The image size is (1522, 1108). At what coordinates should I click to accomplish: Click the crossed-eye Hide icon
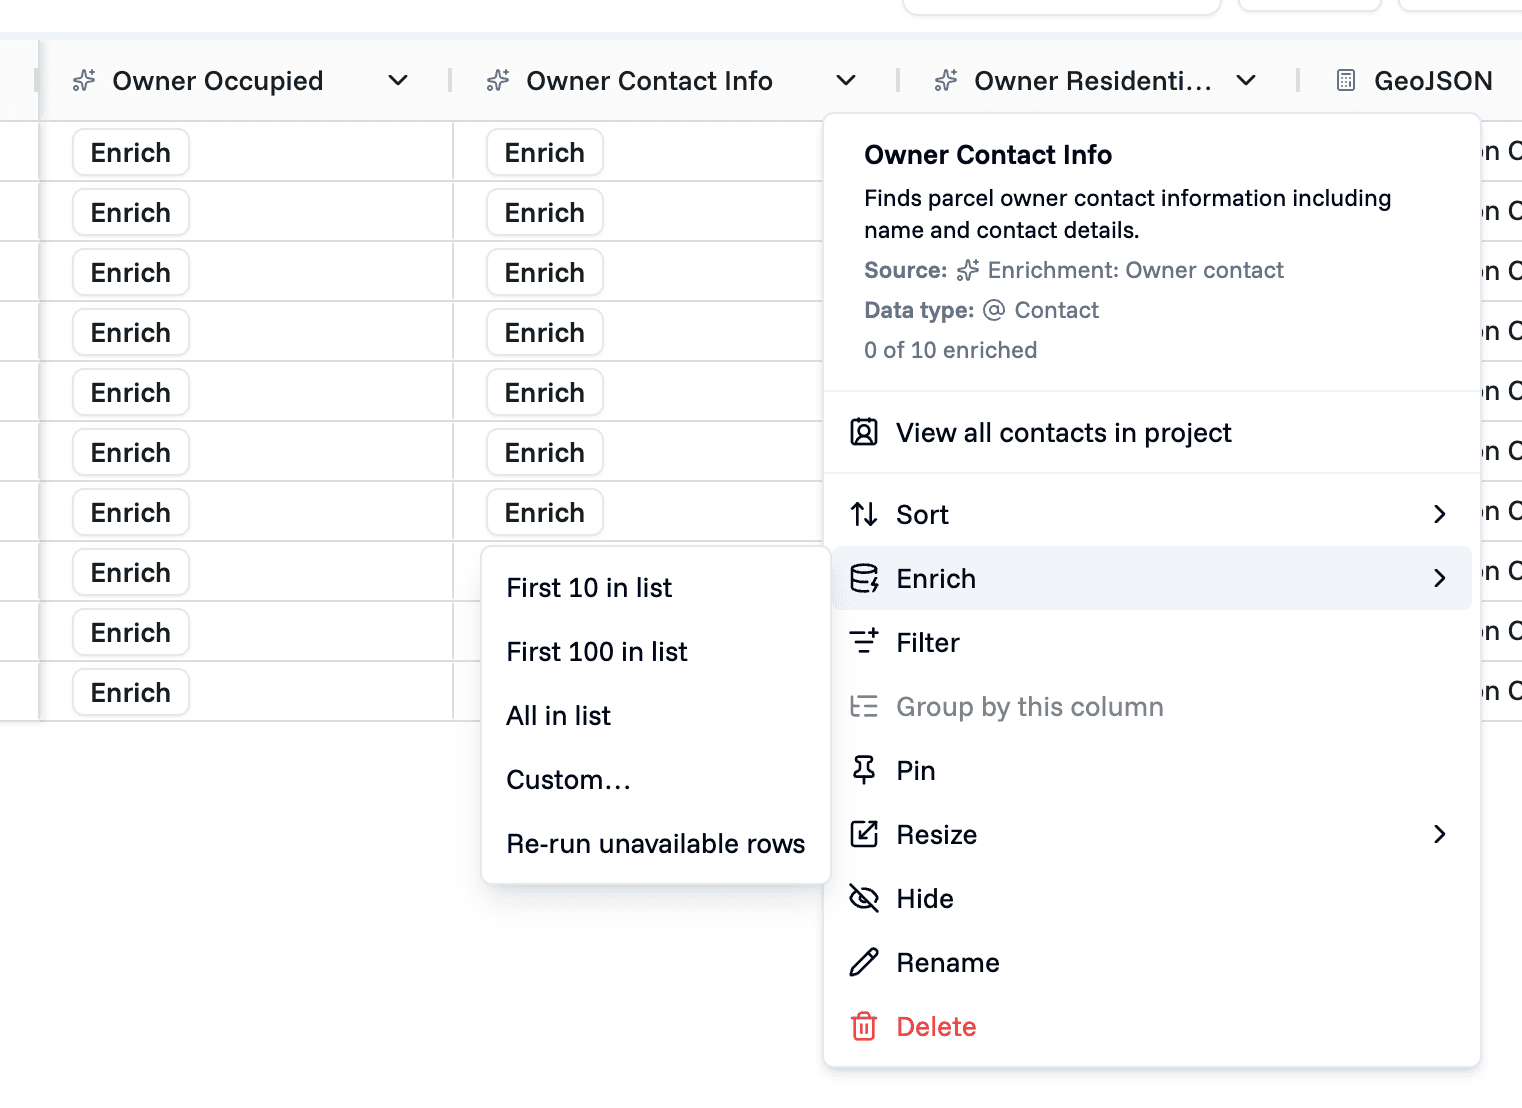[864, 898]
